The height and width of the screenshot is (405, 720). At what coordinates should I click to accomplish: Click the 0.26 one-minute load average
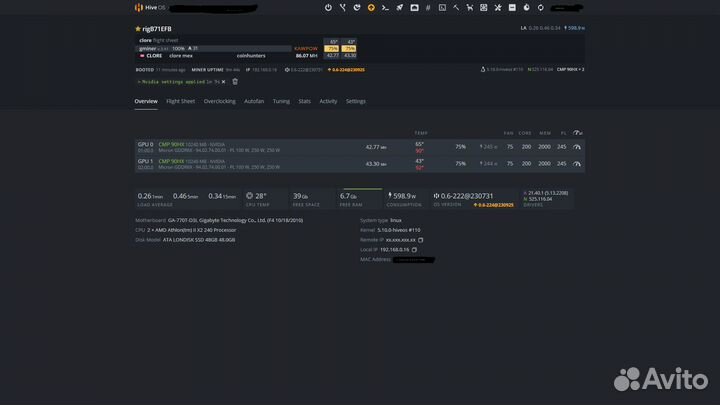tap(150, 196)
